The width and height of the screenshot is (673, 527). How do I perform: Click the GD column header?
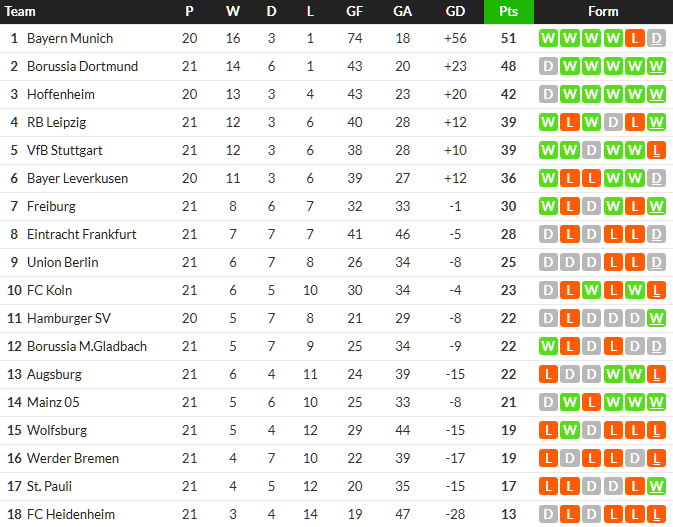(x=455, y=12)
